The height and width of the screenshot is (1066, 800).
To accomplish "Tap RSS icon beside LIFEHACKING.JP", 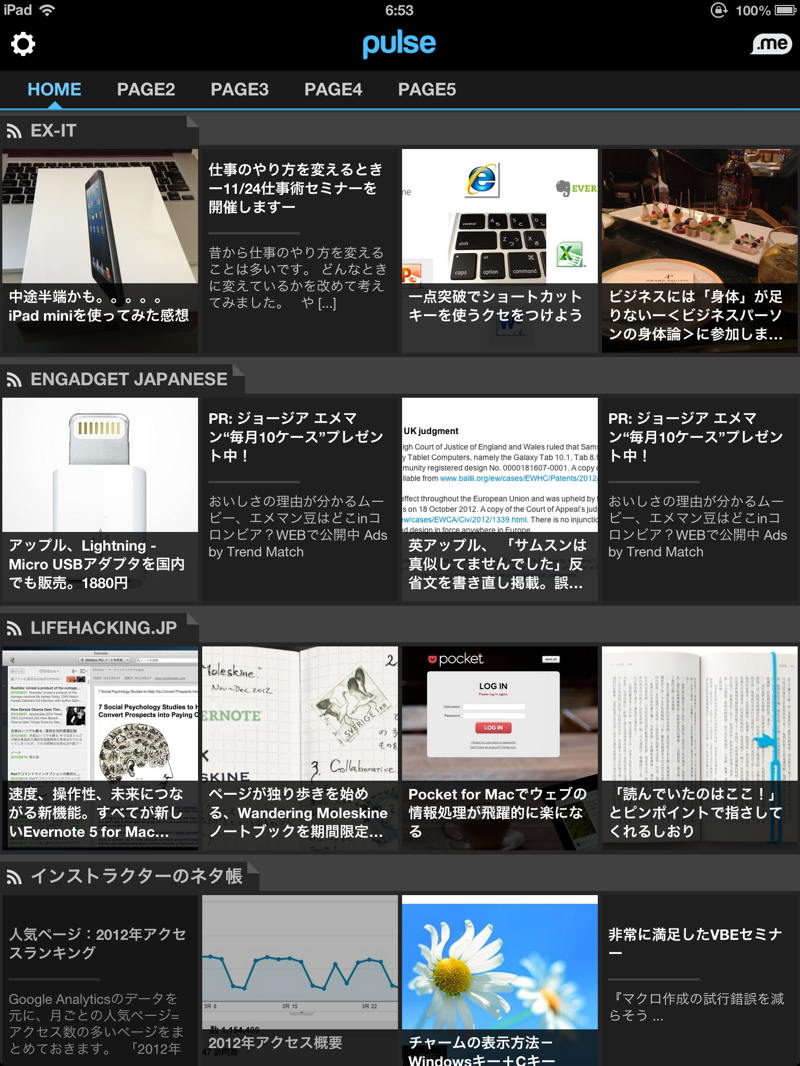I will 14,628.
